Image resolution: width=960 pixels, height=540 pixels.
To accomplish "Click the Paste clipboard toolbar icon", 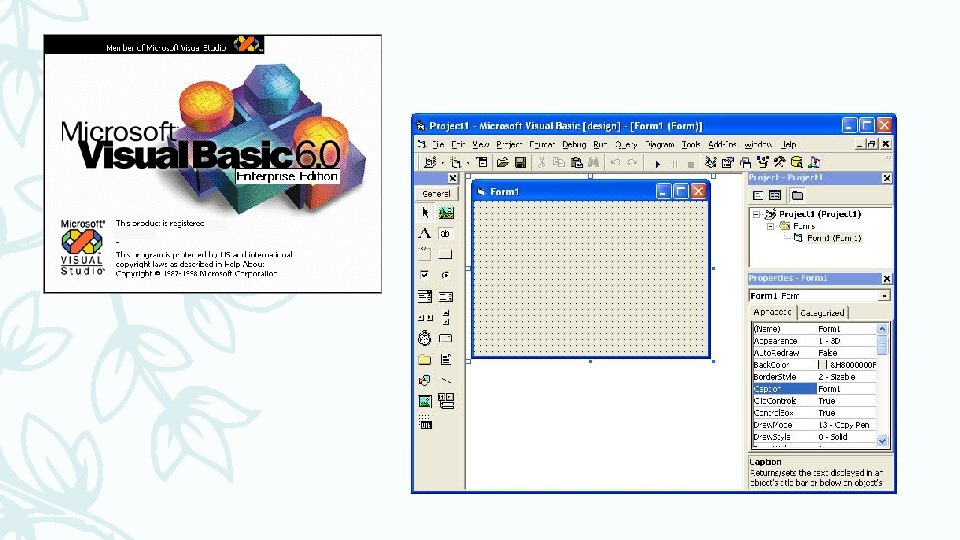I will 577,162.
